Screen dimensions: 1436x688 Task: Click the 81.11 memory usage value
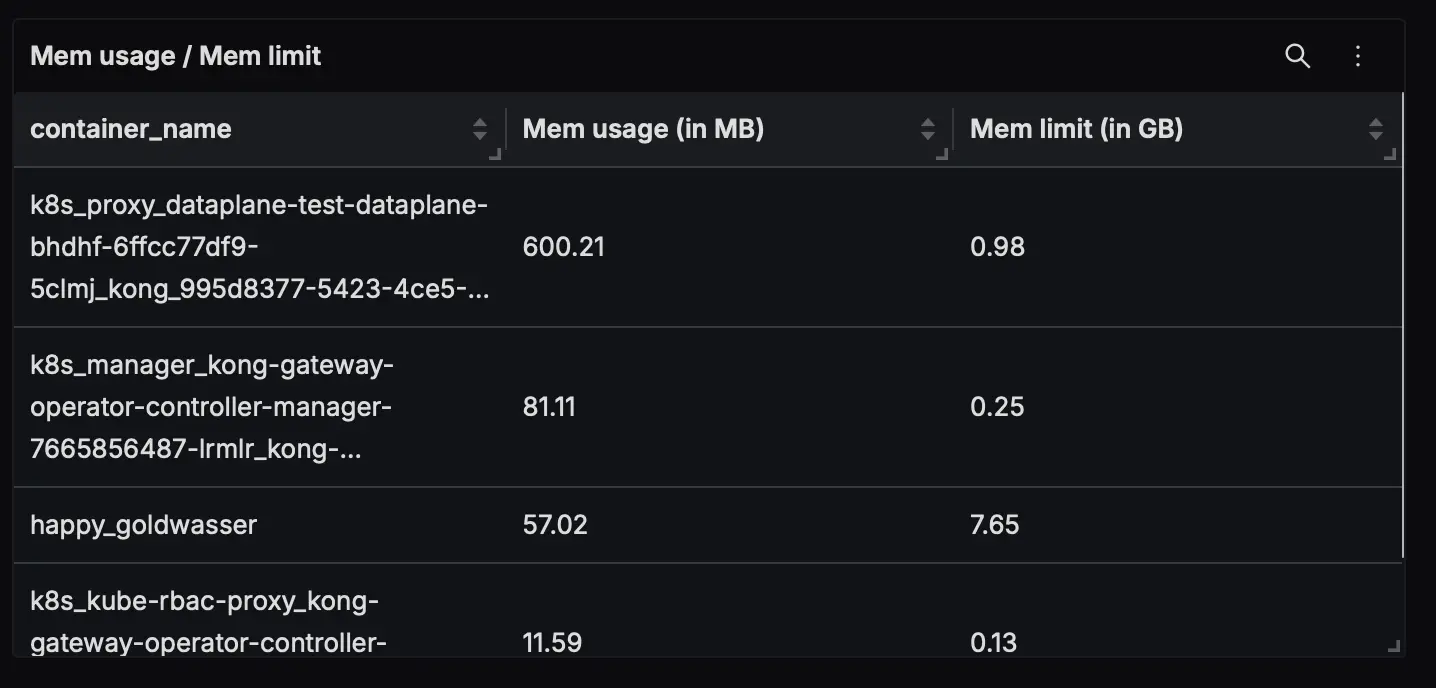pyautogui.click(x=549, y=407)
